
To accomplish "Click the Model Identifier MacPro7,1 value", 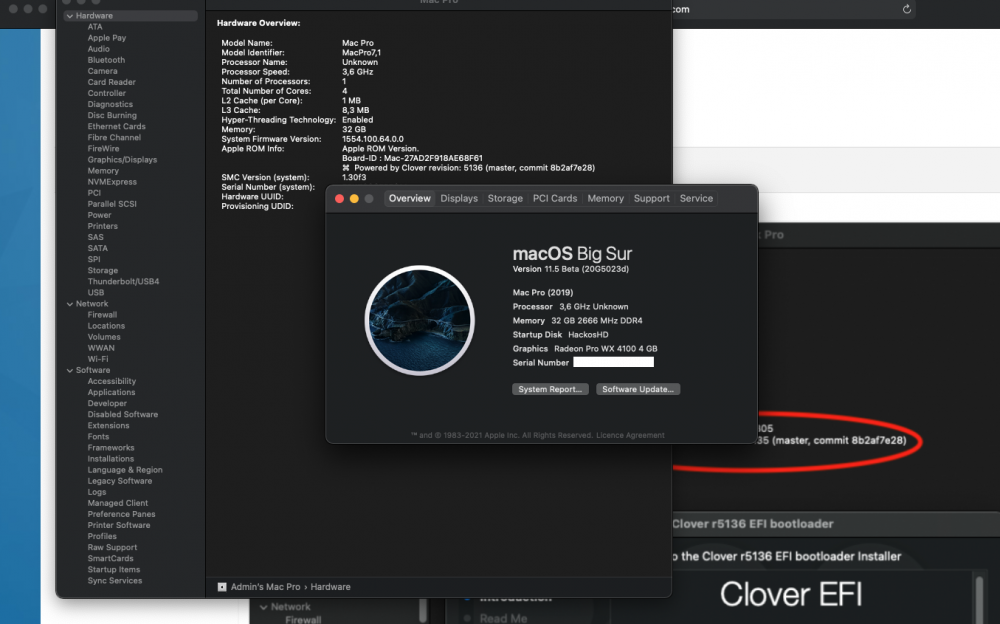I will coord(361,53).
